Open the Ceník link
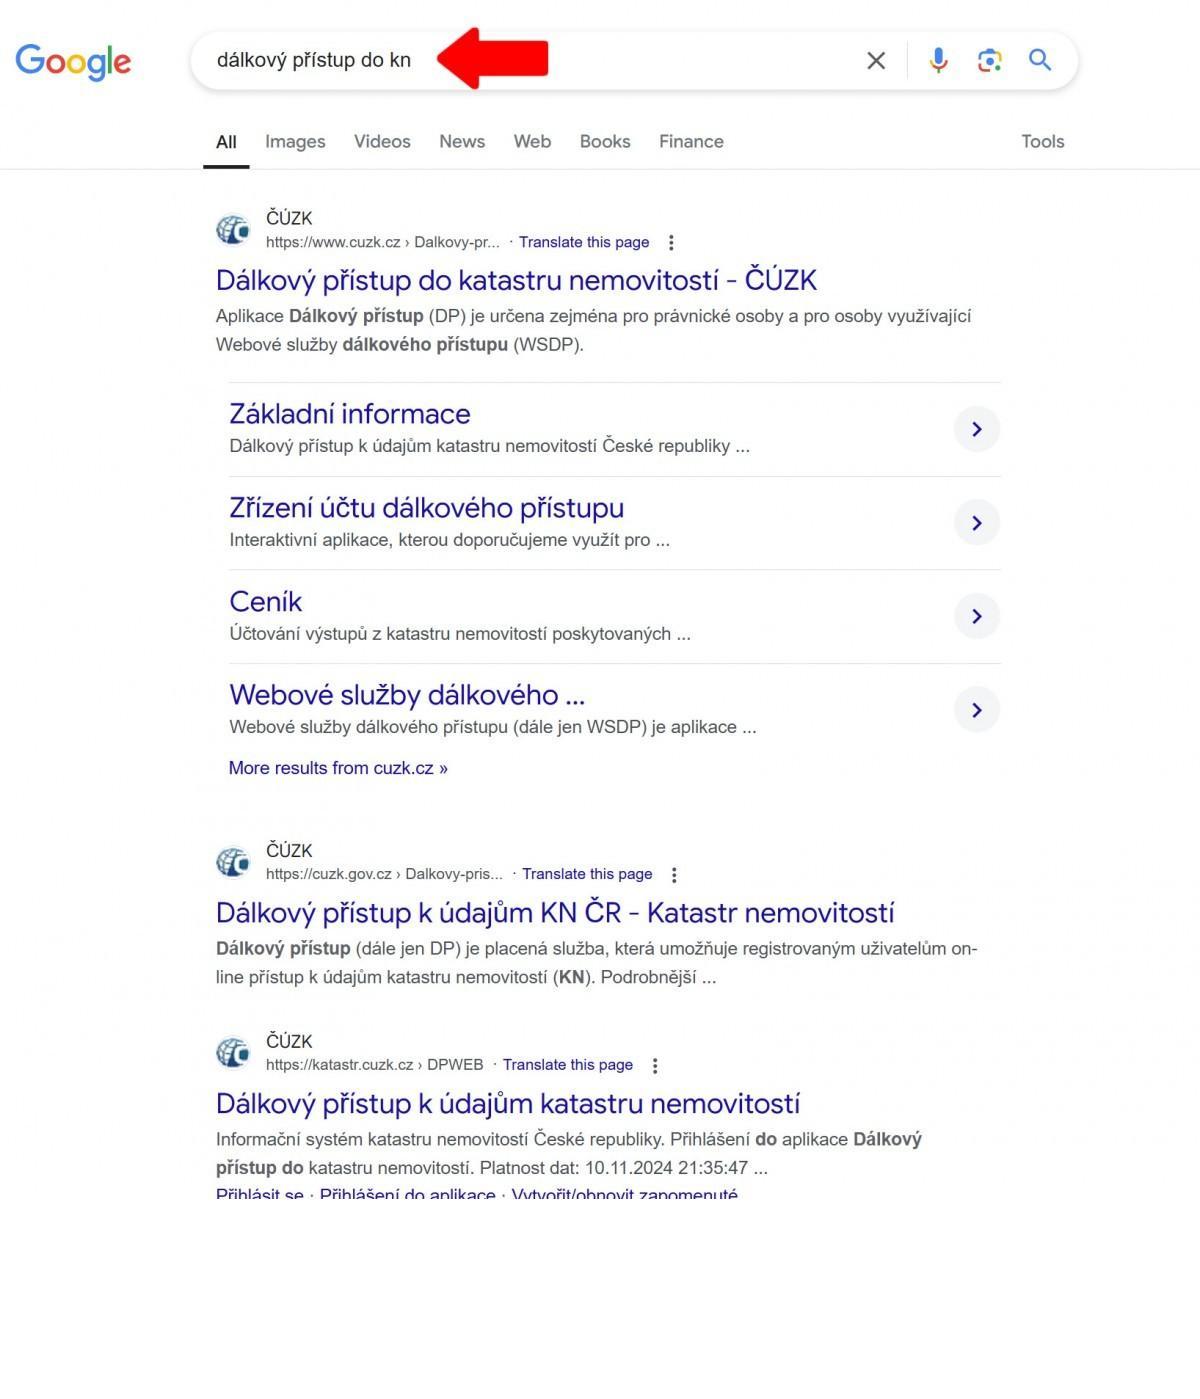1200x1399 pixels. point(265,602)
